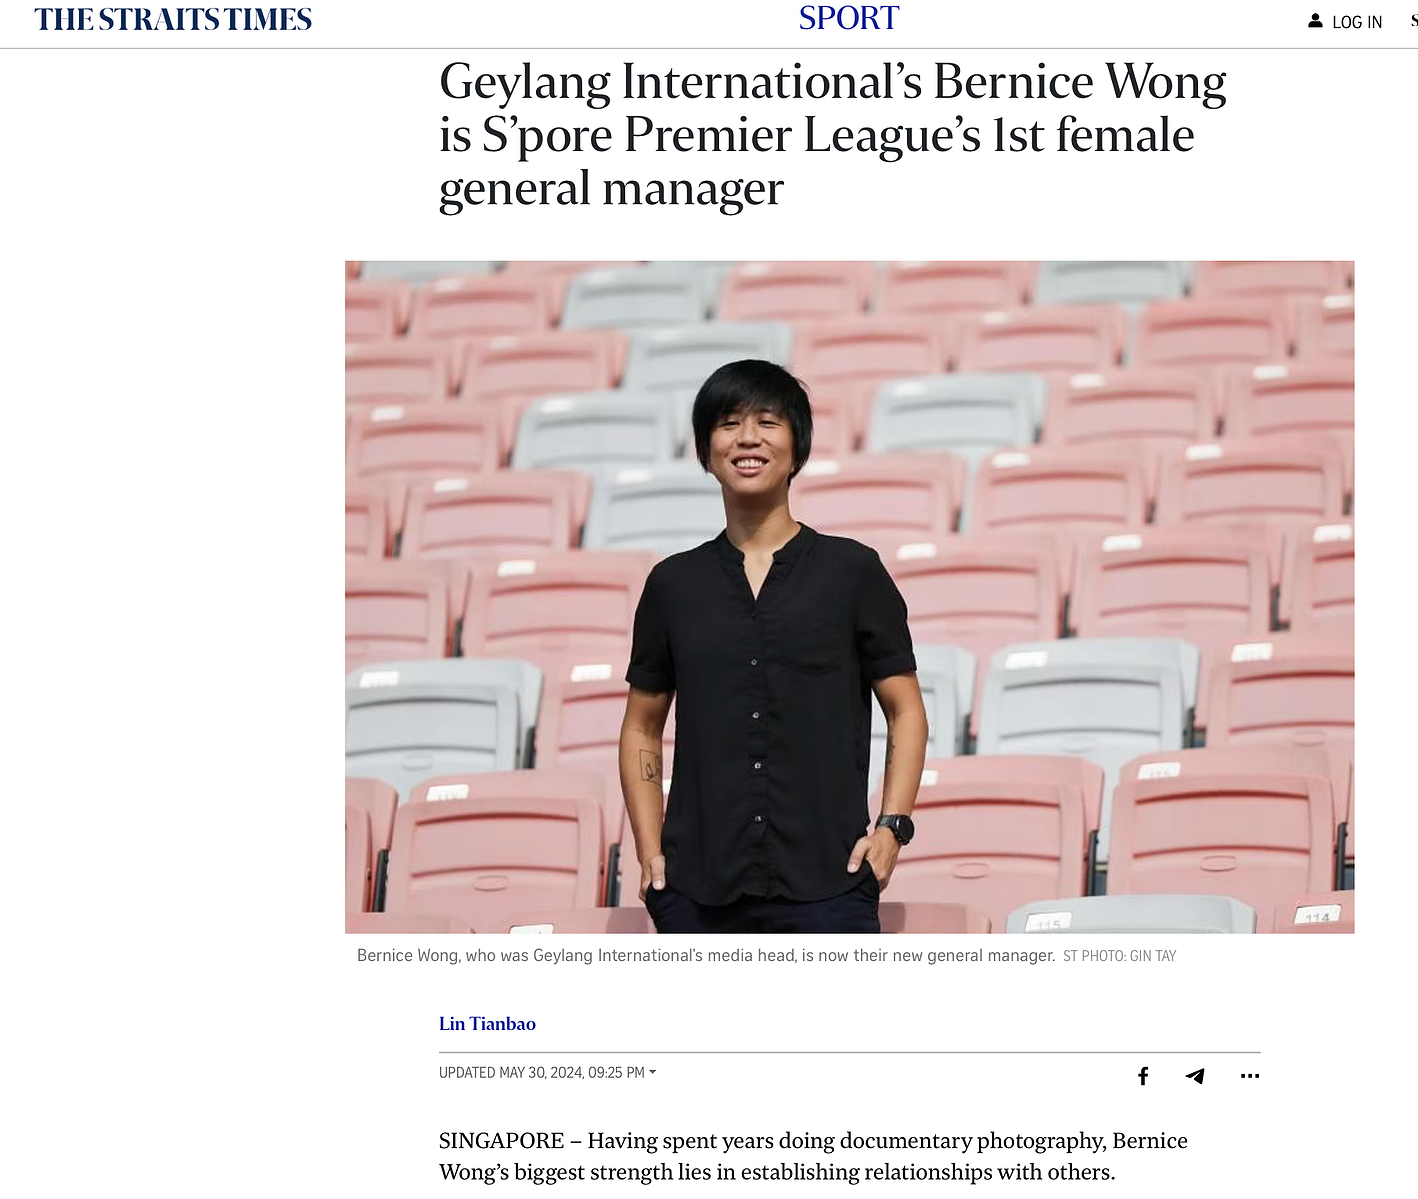This screenshot has height=1199, width=1418.
Task: Open the Straits Times home logo
Action: coord(173,20)
